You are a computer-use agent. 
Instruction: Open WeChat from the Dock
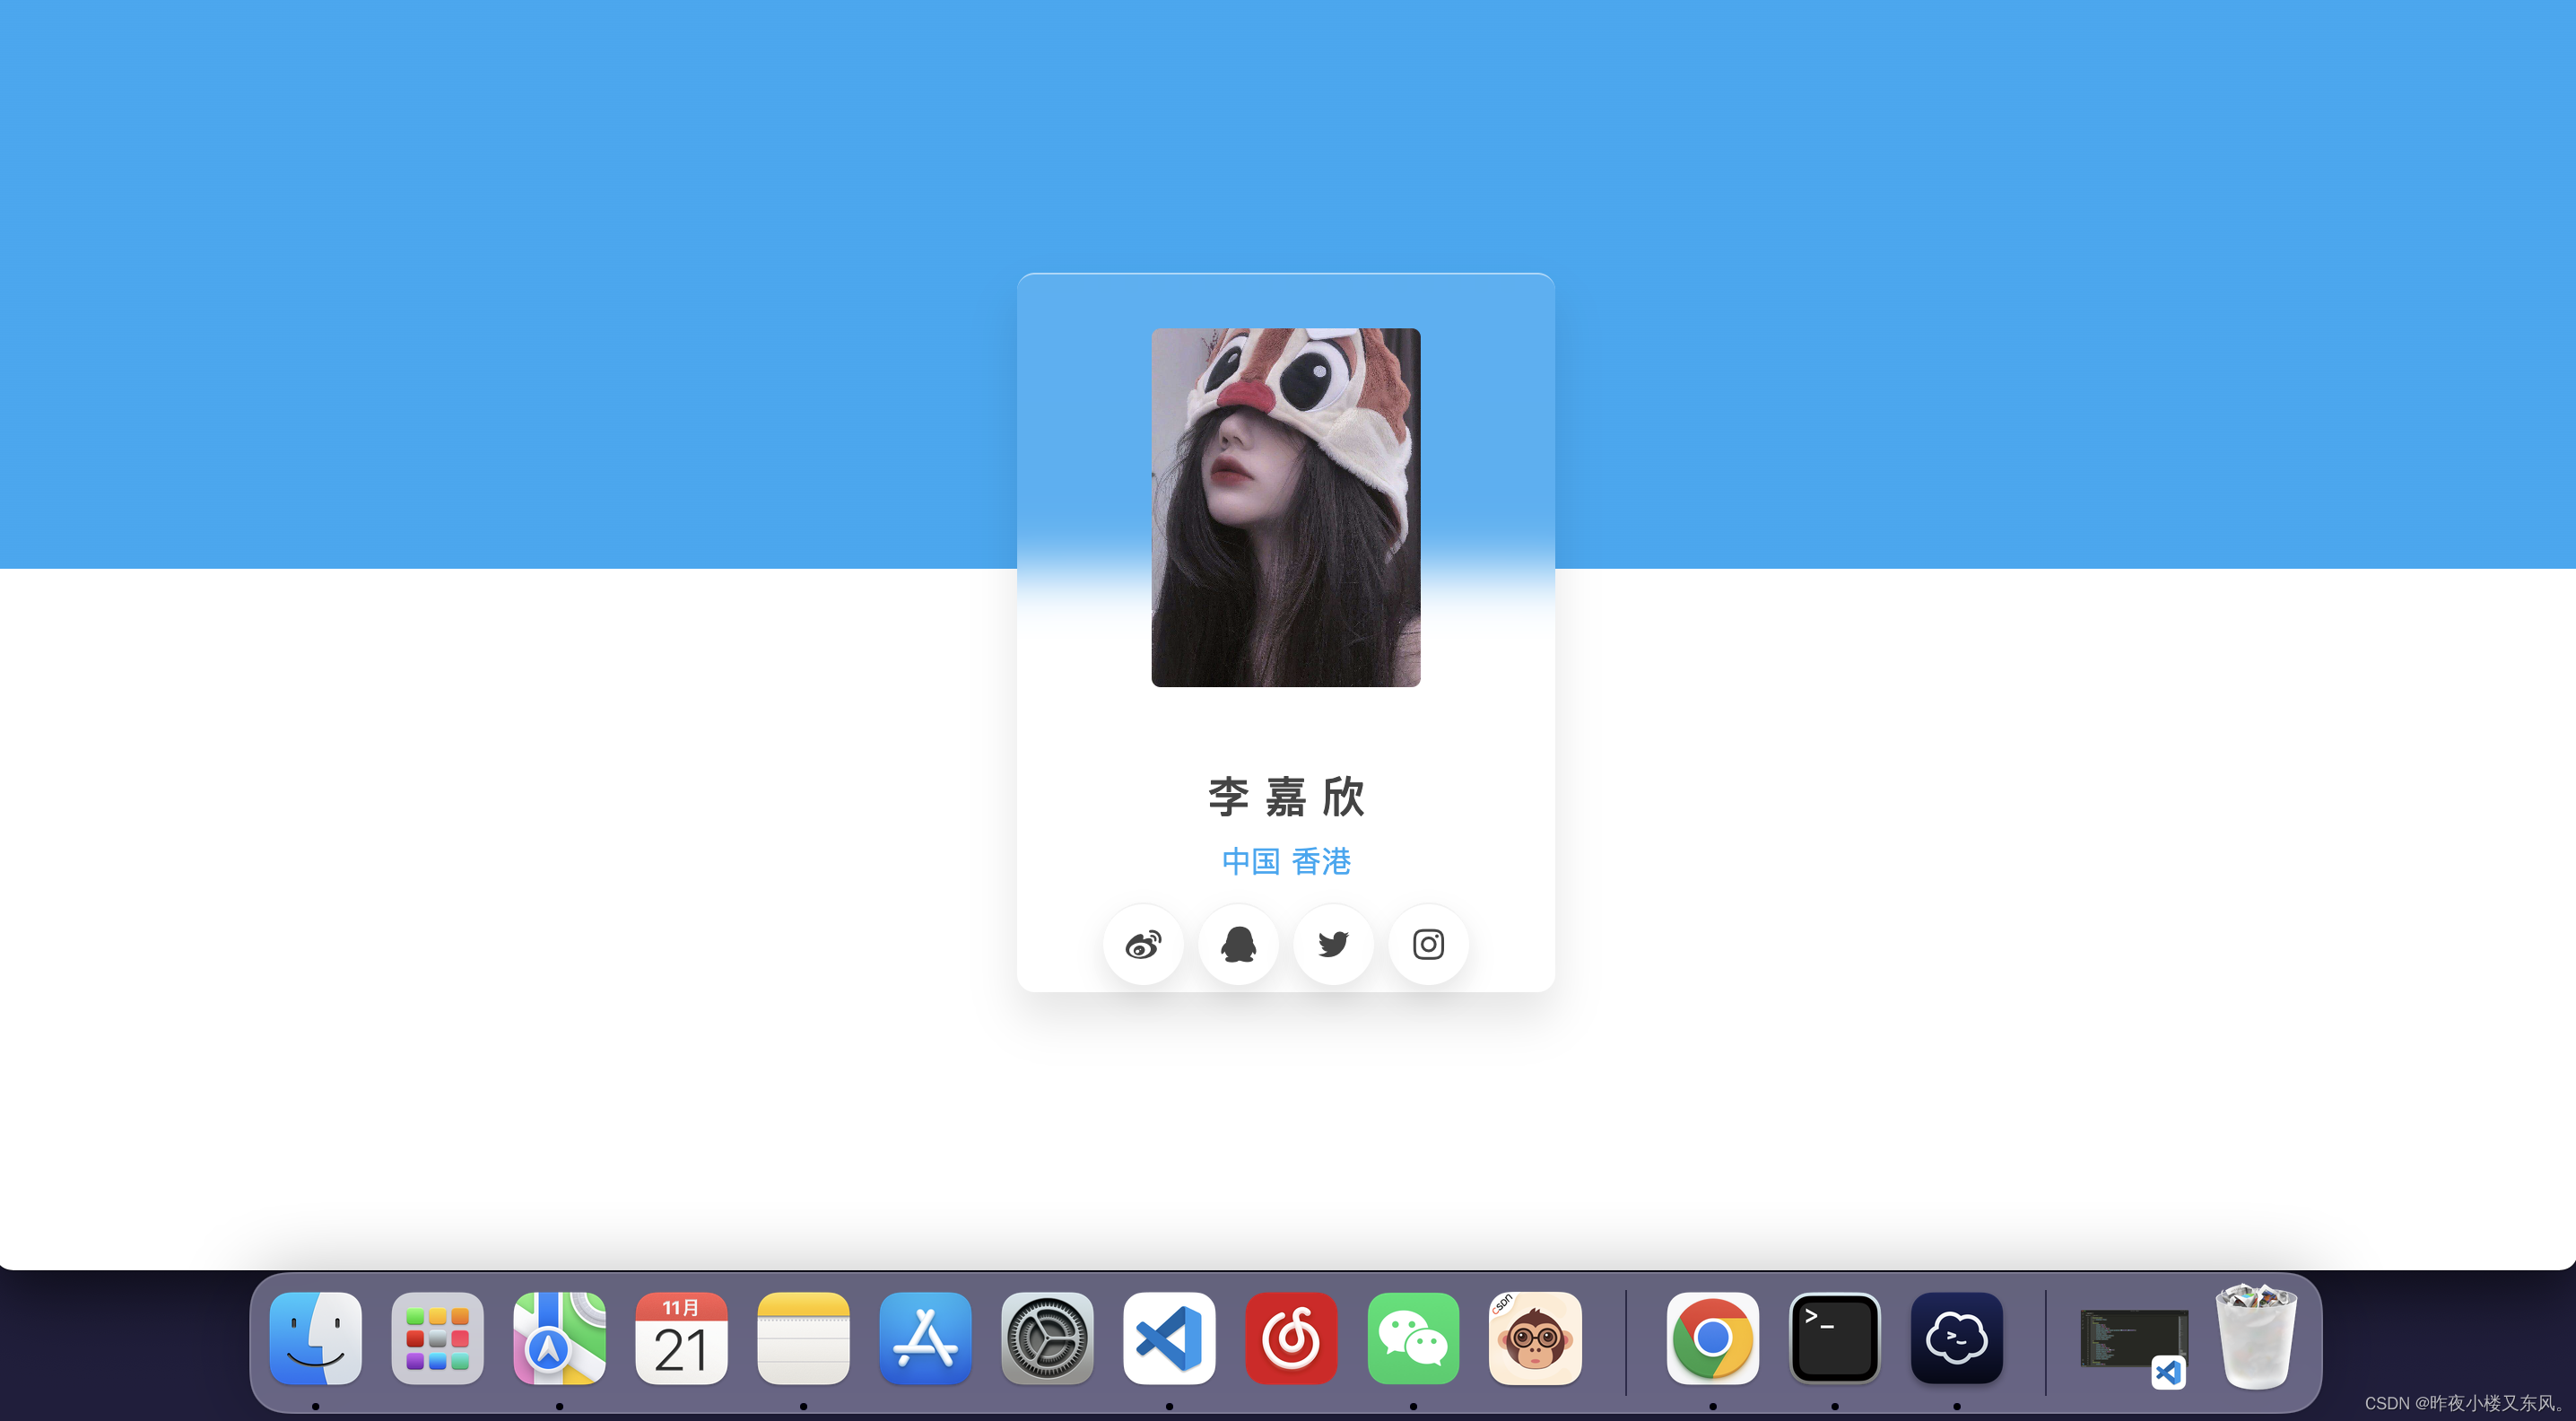point(1414,1338)
